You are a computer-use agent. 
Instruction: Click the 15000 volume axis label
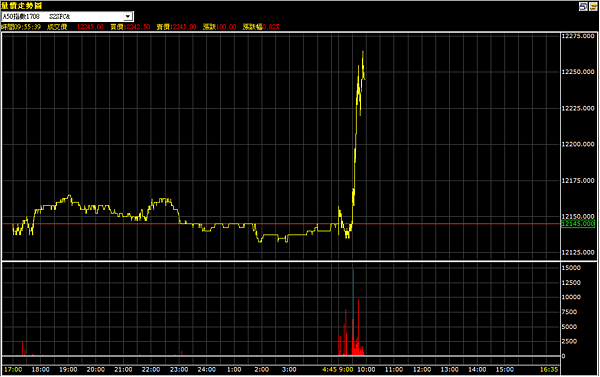coord(571,268)
